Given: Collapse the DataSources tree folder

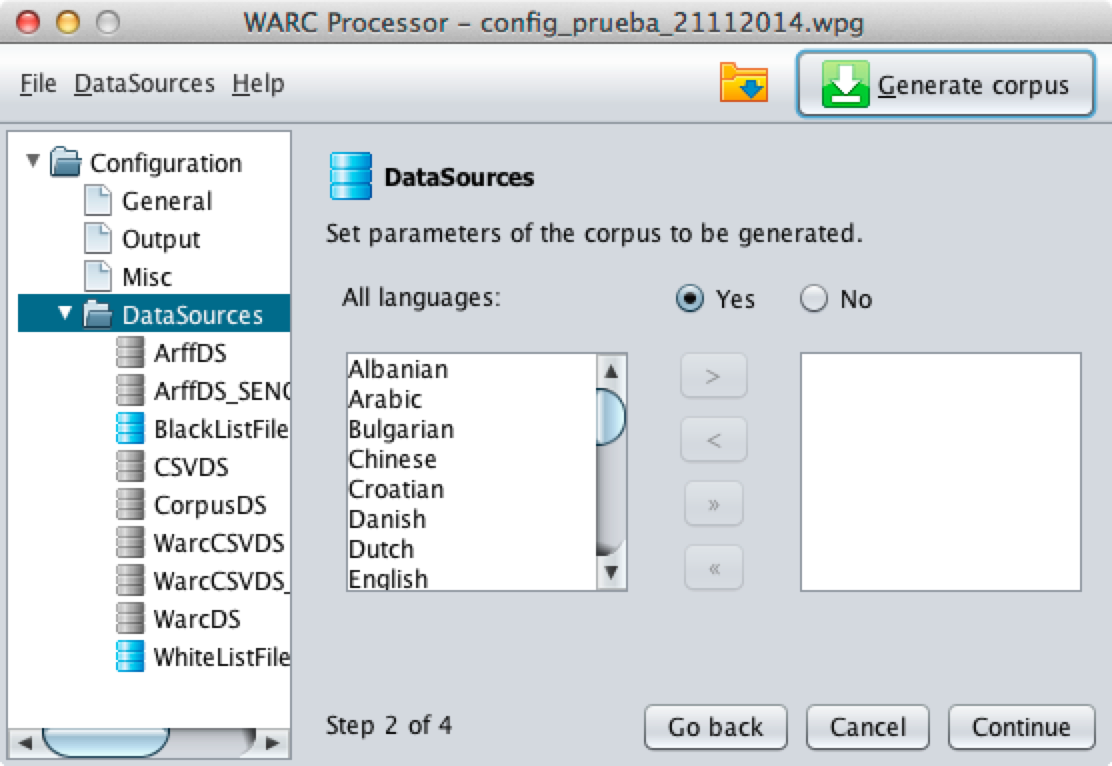Looking at the screenshot, I should coord(66,314).
